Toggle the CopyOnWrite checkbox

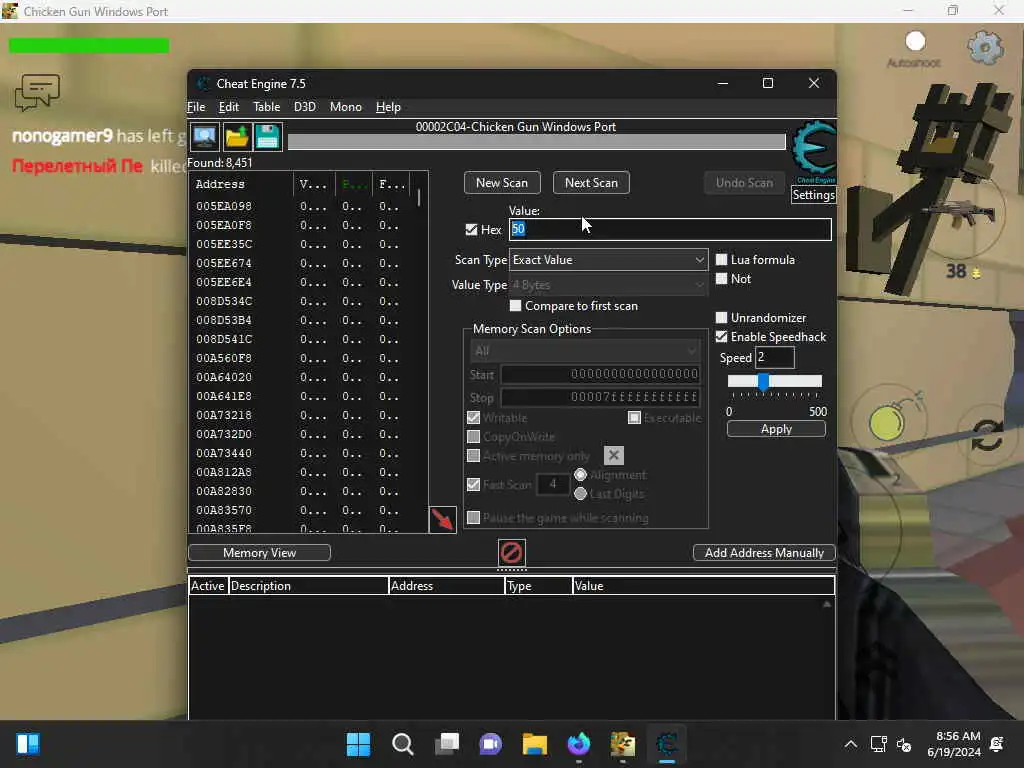click(473, 436)
